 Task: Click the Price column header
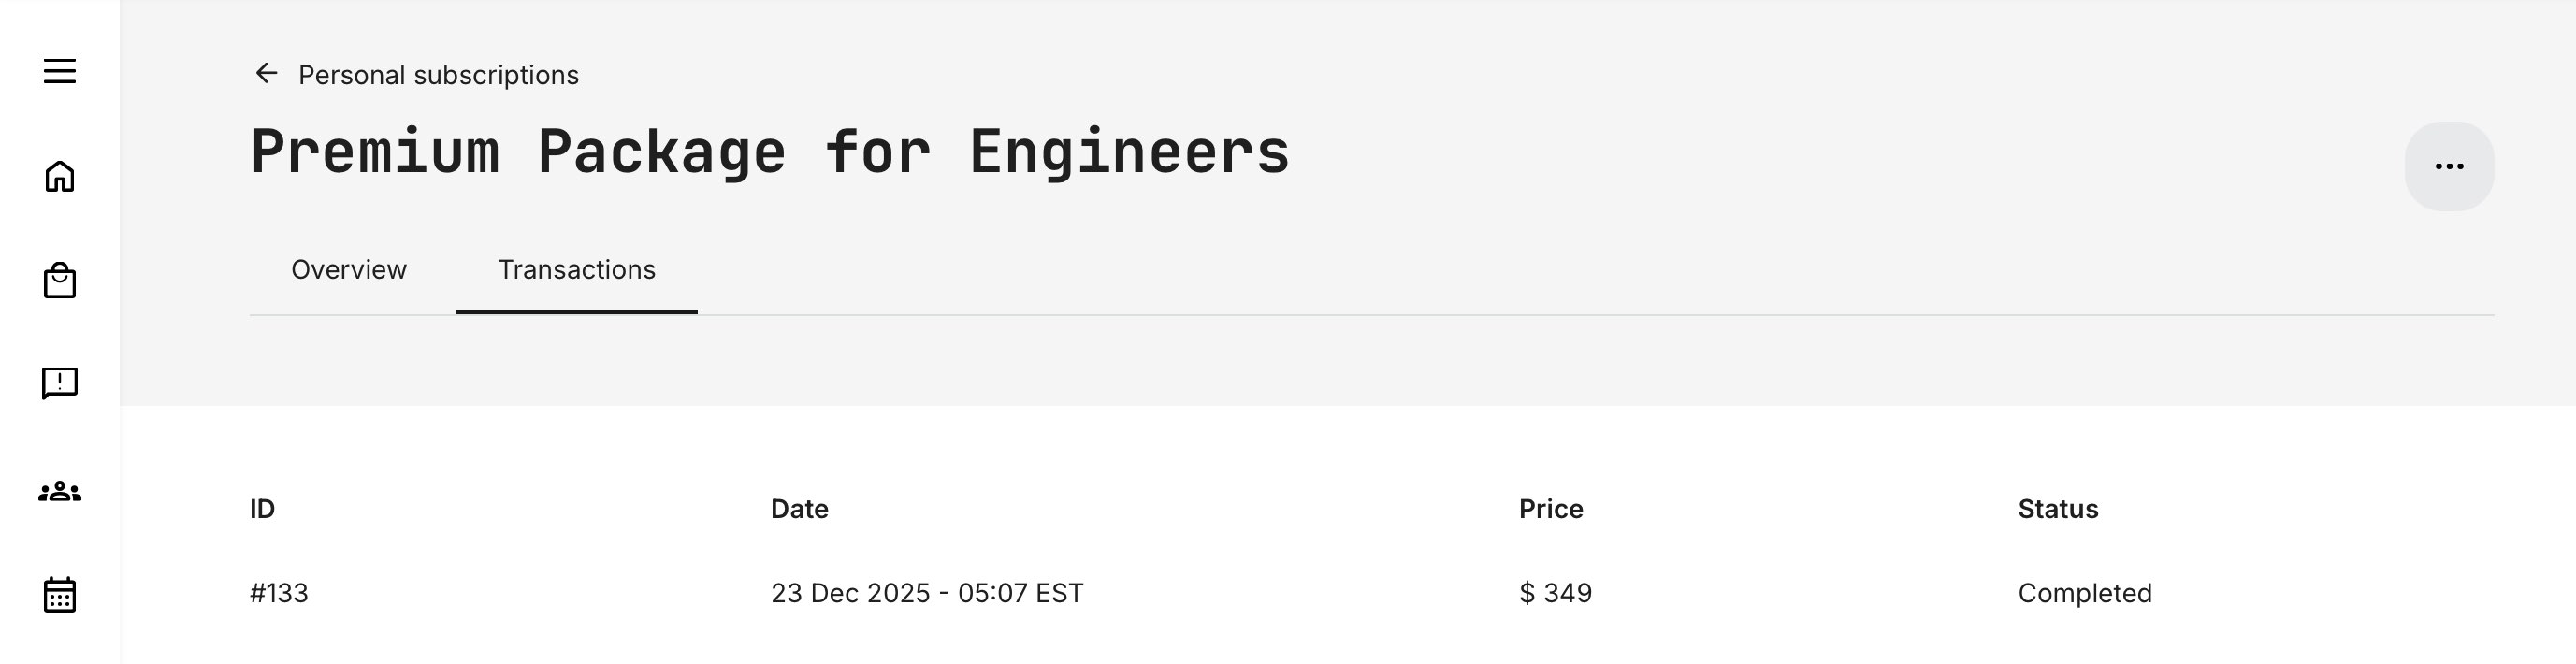(x=1550, y=509)
